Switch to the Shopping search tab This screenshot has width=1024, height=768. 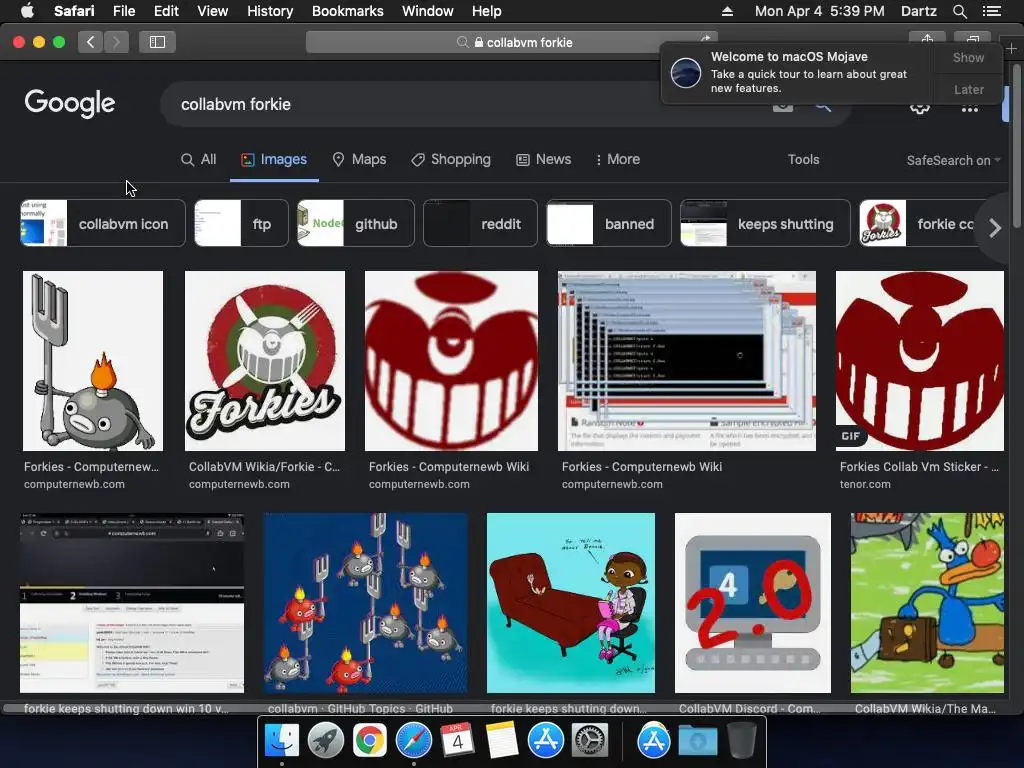pyautogui.click(x=451, y=159)
